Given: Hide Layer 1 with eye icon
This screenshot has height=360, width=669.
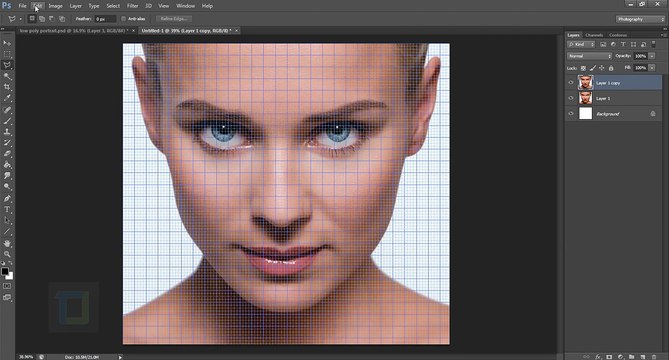Looking at the screenshot, I should coord(571,98).
